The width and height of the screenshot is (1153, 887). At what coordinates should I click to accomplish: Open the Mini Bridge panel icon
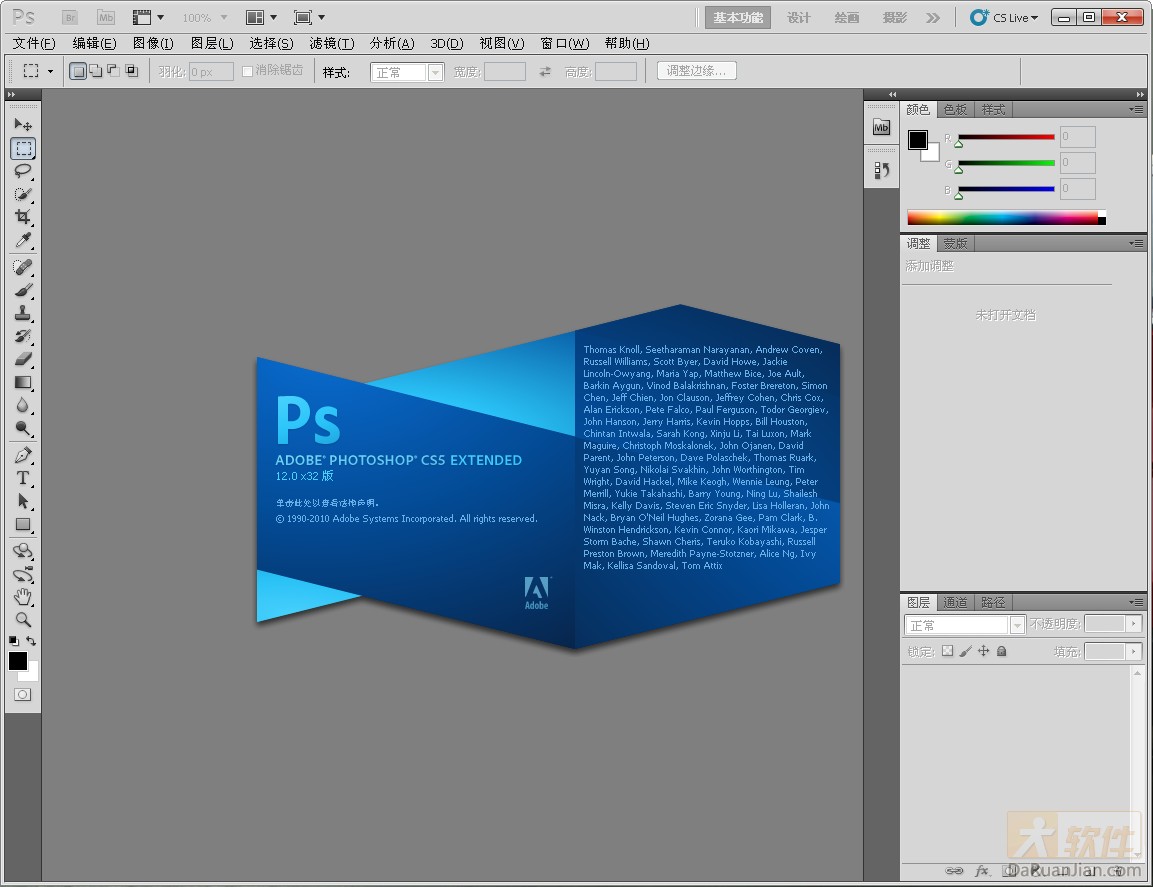pyautogui.click(x=881, y=127)
